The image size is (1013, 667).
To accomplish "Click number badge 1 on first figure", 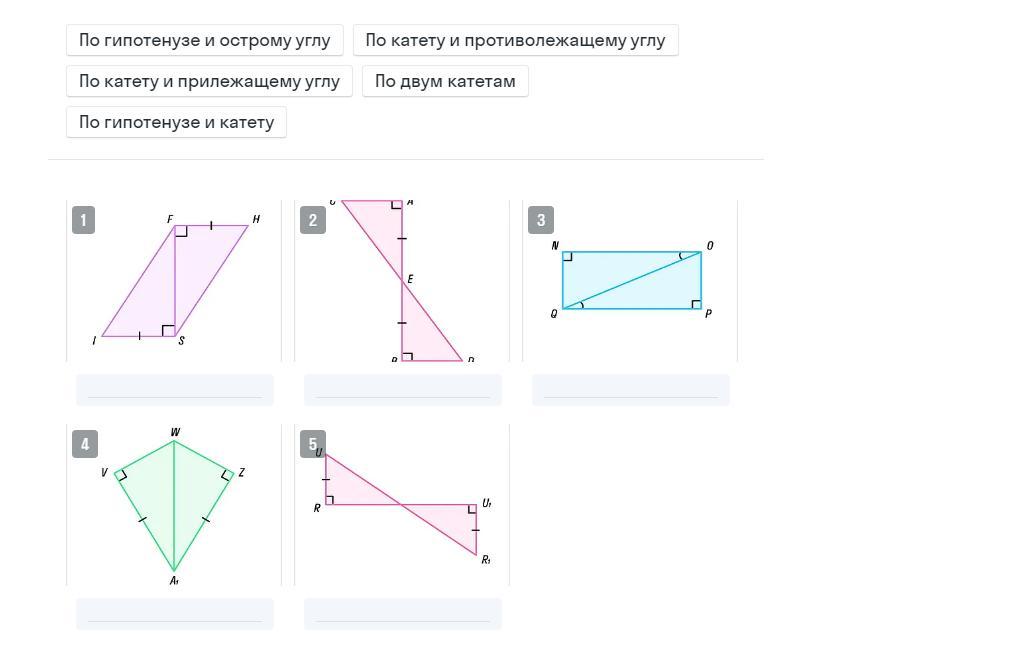I will (x=84, y=220).
